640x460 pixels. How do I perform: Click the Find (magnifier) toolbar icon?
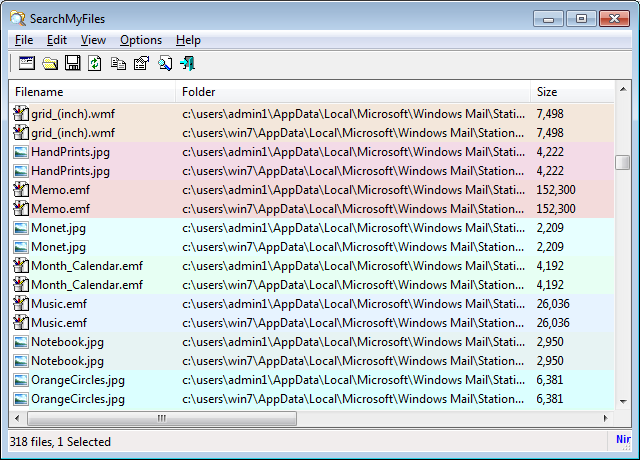point(164,64)
